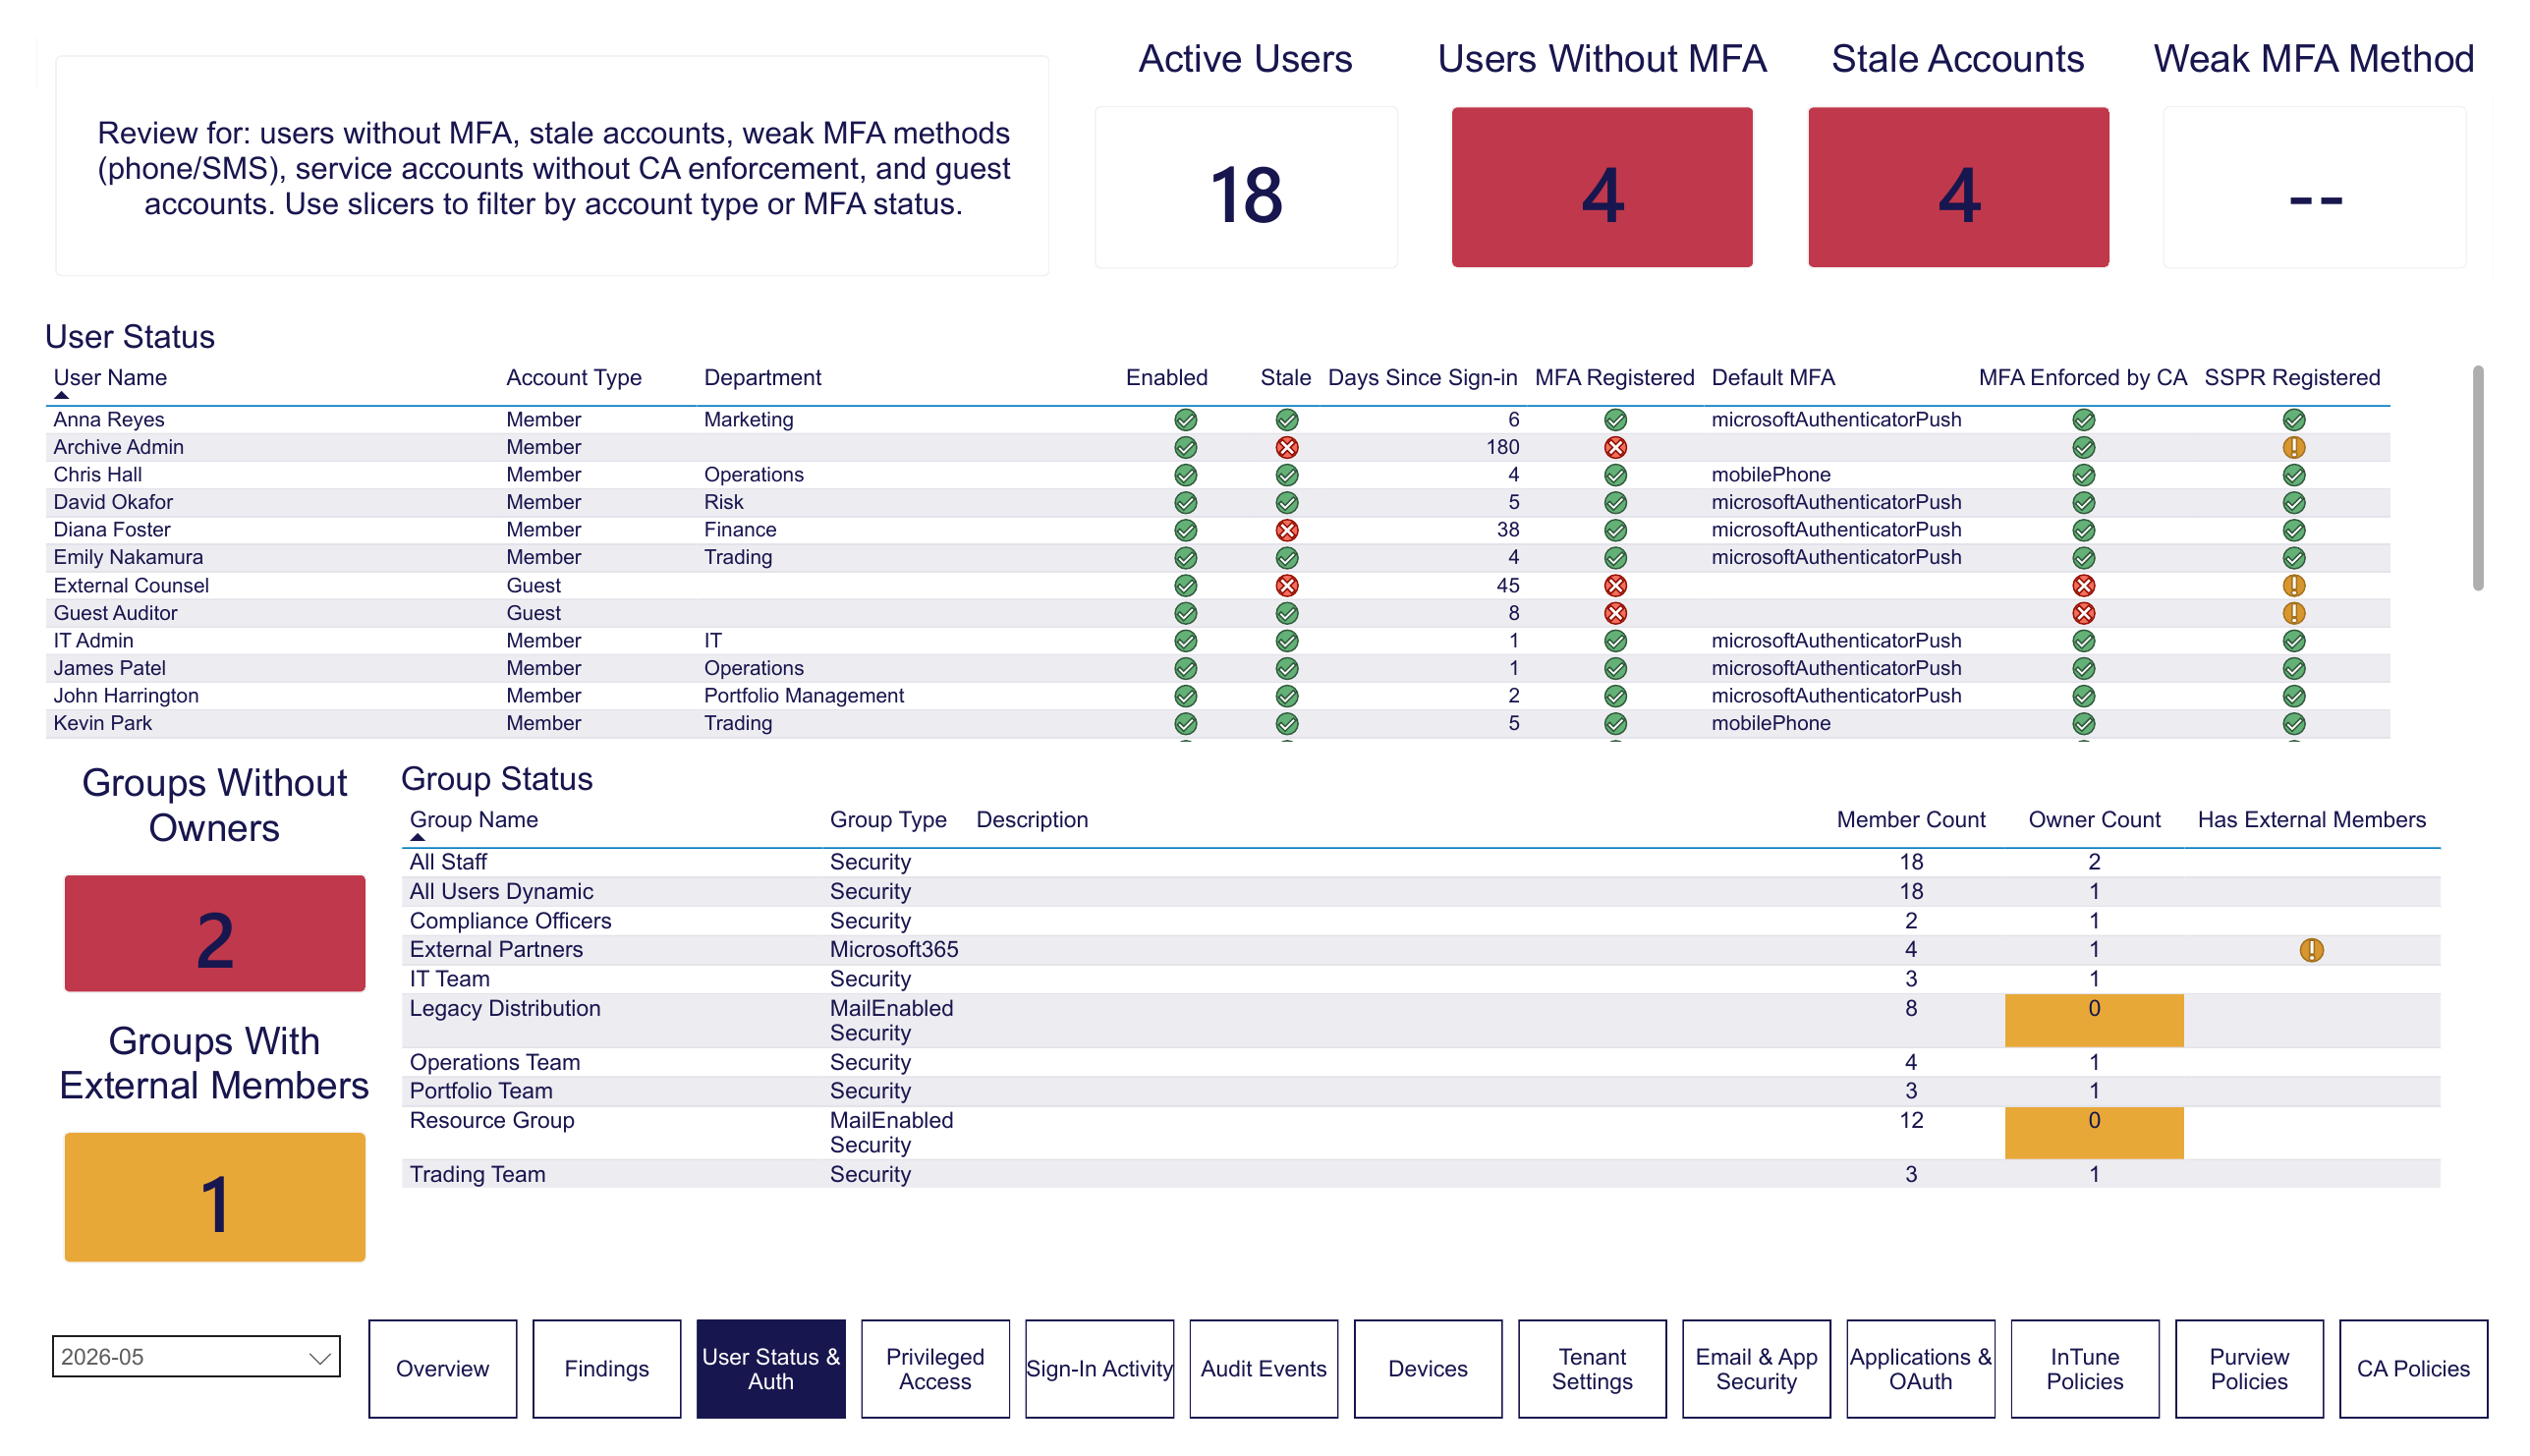The height and width of the screenshot is (1456, 2530).
Task: Sort user table by User Name header
Action: [x=110, y=378]
